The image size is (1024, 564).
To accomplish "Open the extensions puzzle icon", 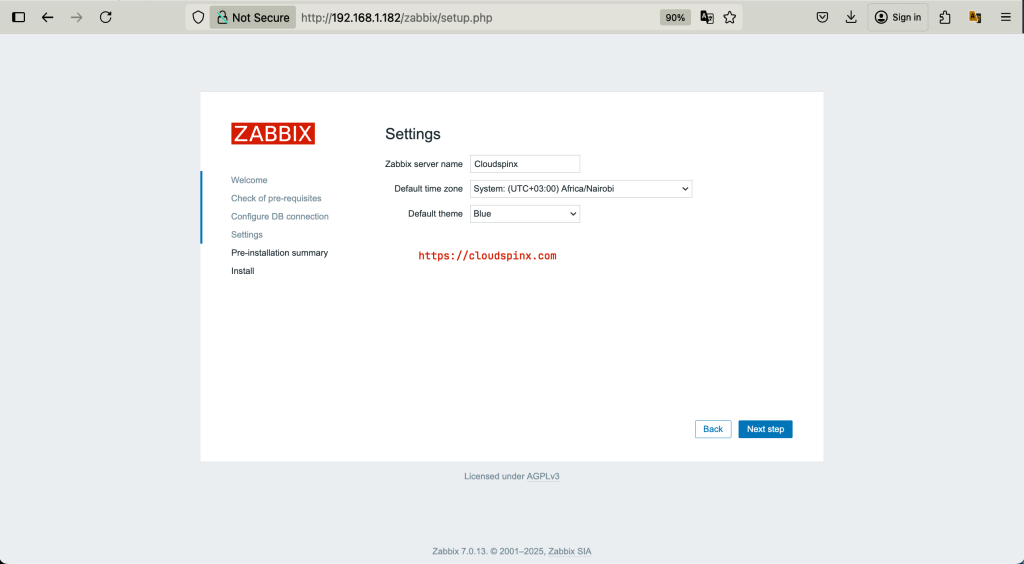I will point(945,18).
